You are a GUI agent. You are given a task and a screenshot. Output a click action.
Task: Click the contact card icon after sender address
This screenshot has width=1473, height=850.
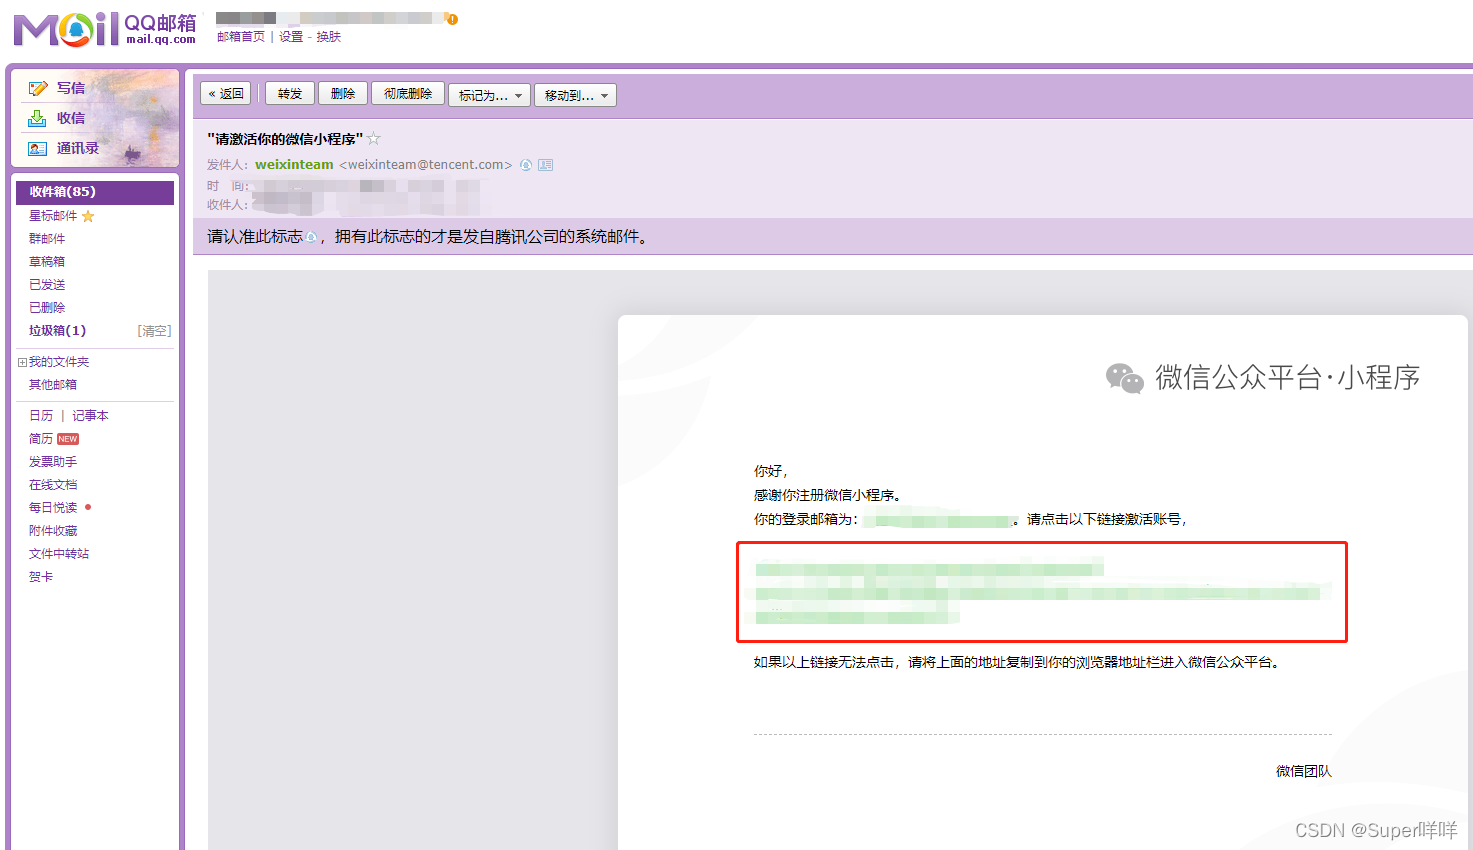546,165
